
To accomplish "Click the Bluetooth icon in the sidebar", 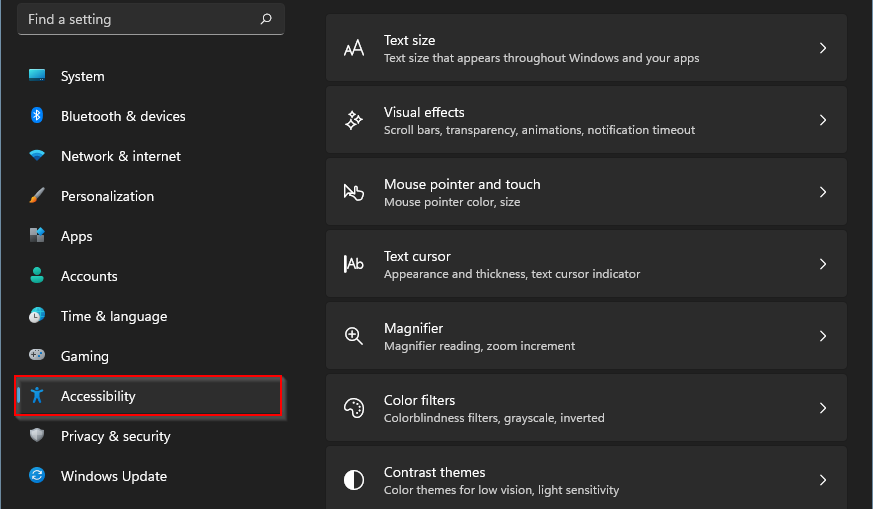I will (x=37, y=115).
